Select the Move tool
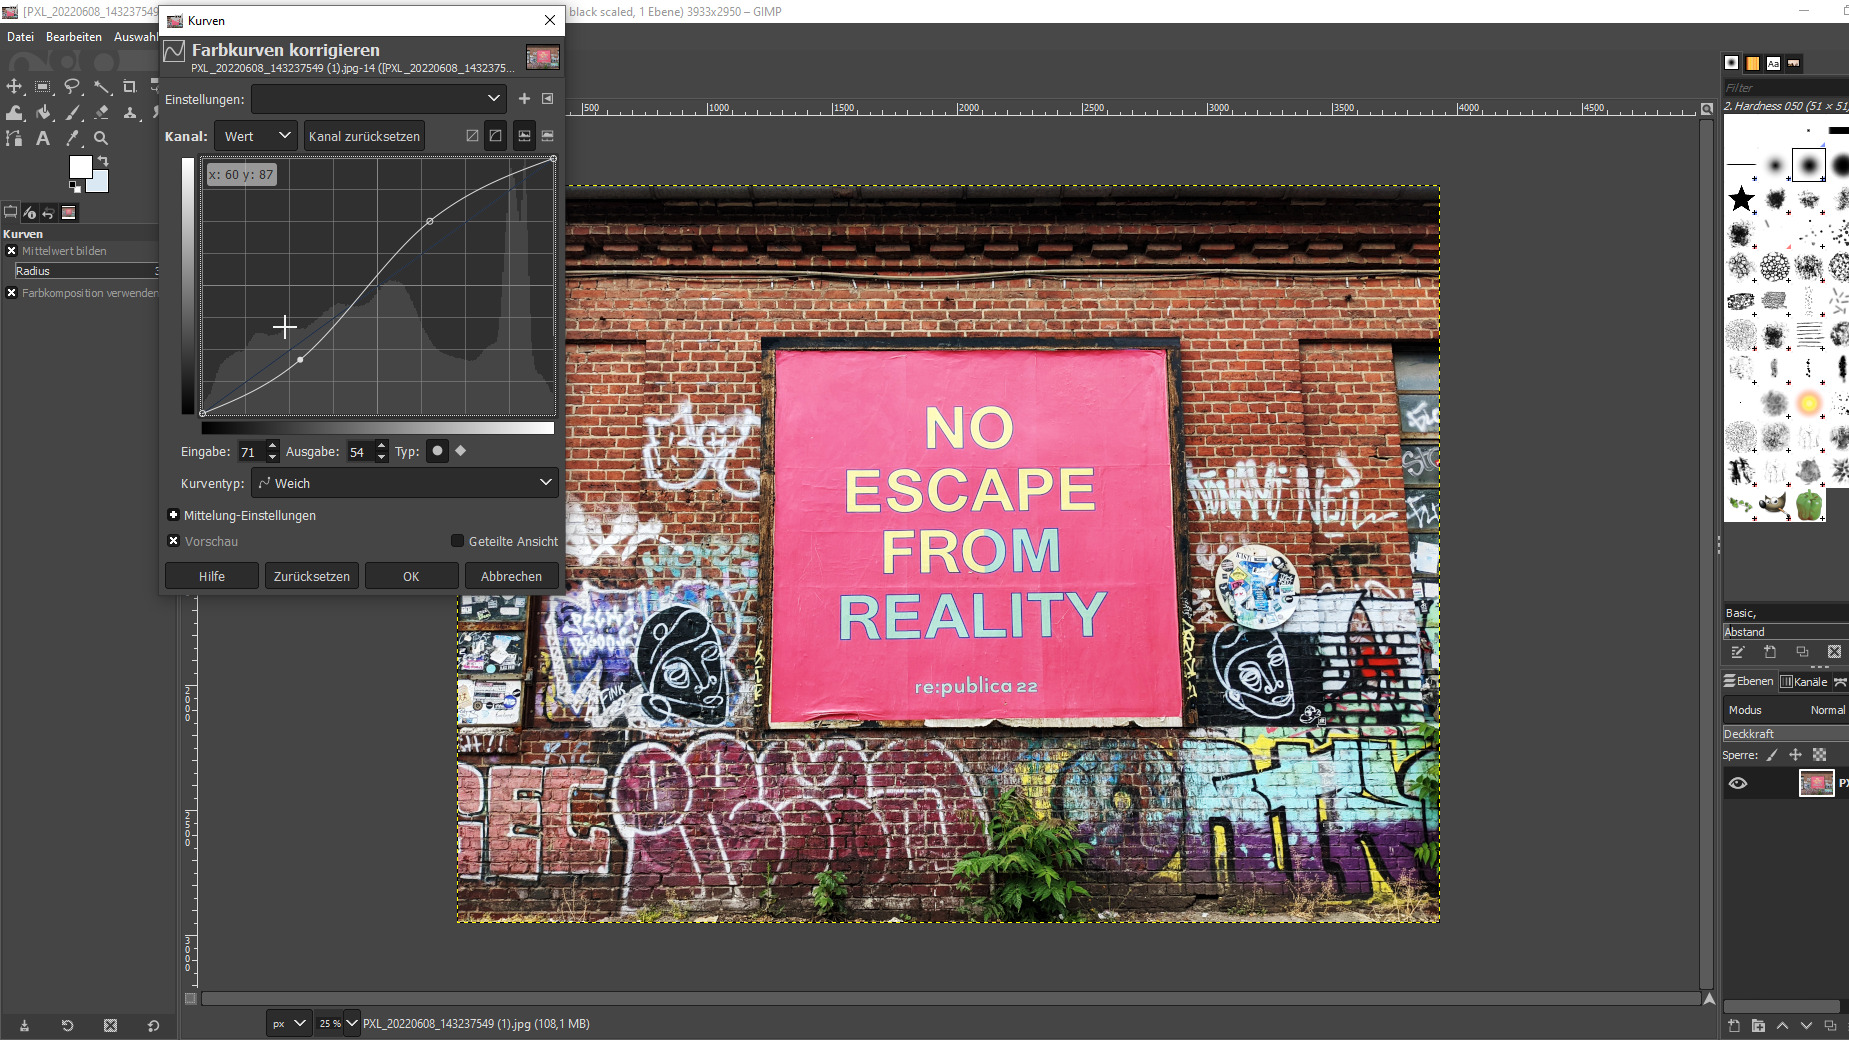 14,86
